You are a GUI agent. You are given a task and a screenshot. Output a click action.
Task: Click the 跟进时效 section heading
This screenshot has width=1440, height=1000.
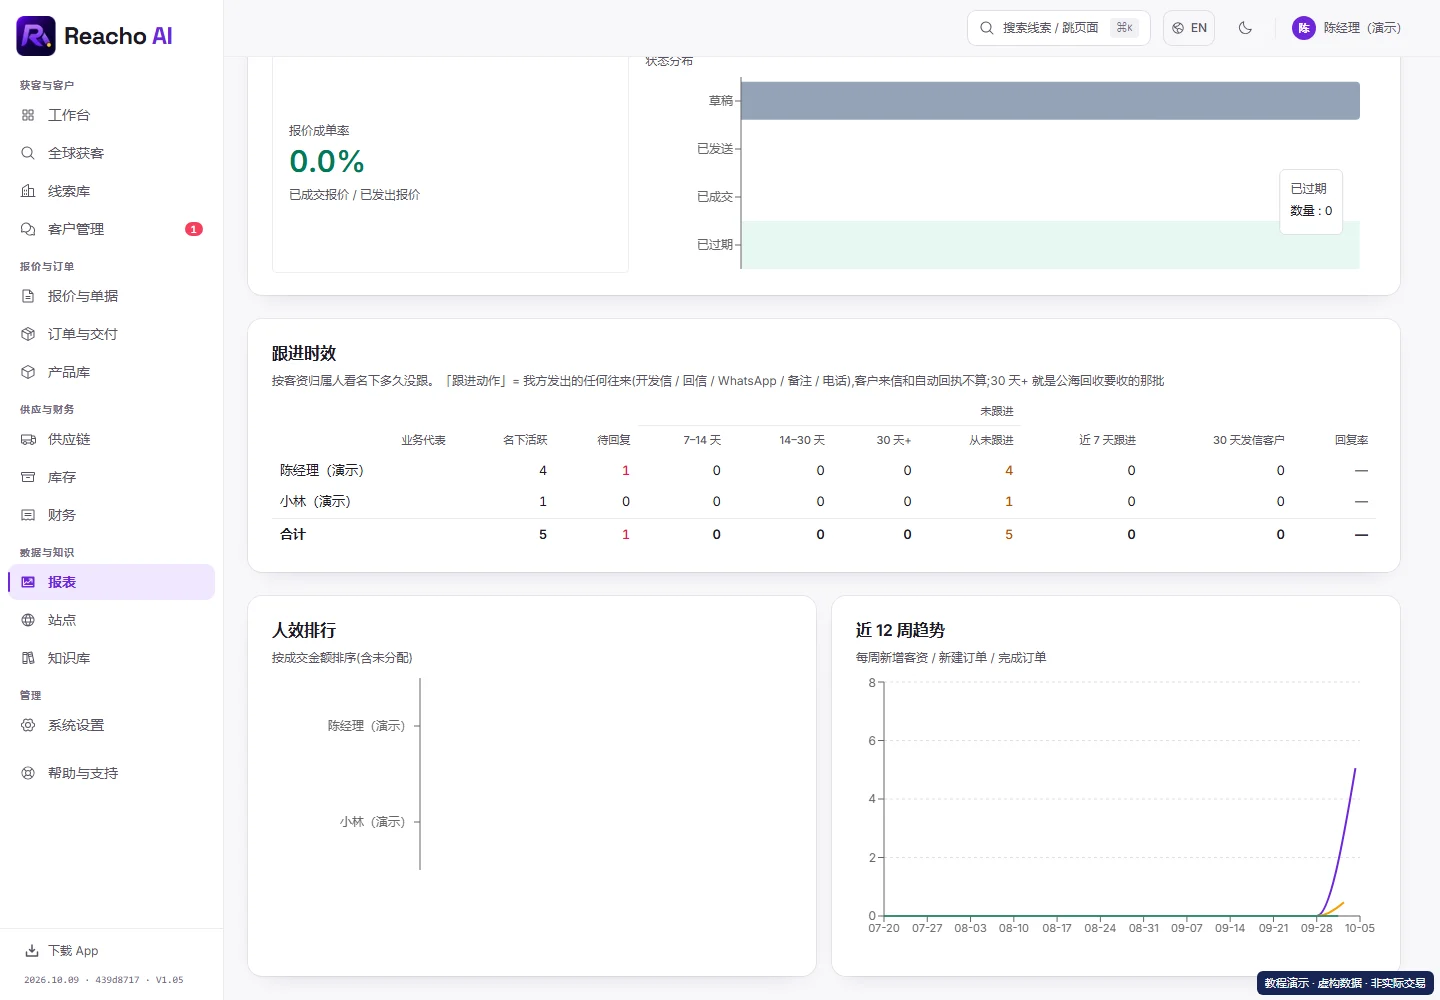[x=304, y=353]
